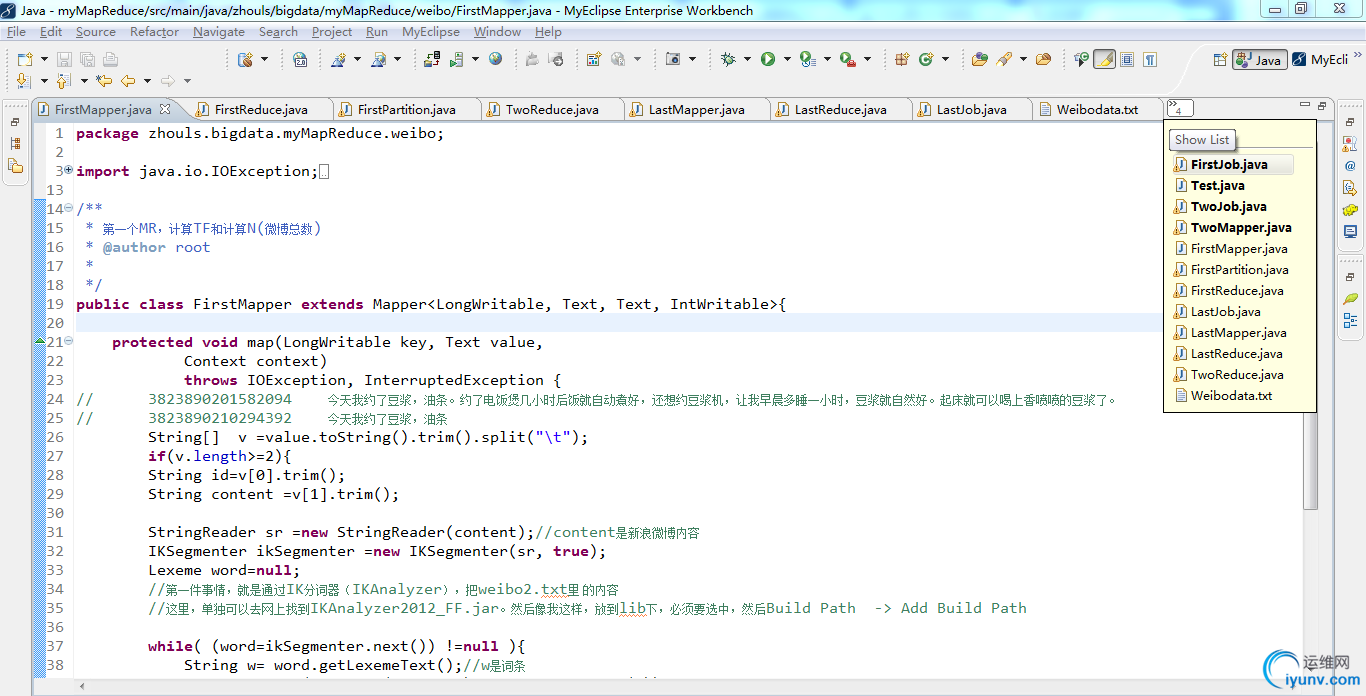
Task: Click the New Java Package icon
Action: pyautogui.click(x=902, y=59)
